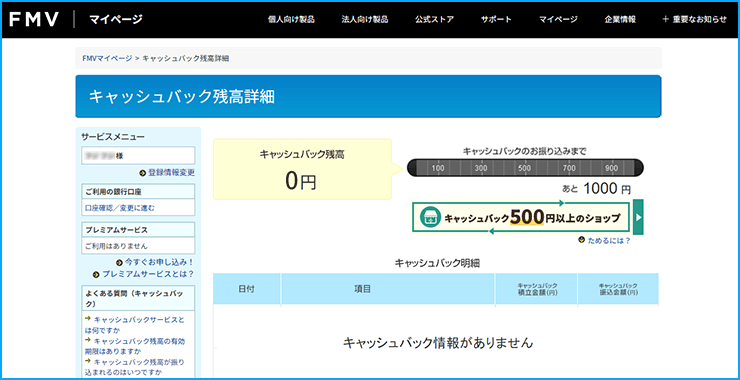Open 口座確認／変更に進む link
Screen dimensions: 740x380
coord(120,207)
